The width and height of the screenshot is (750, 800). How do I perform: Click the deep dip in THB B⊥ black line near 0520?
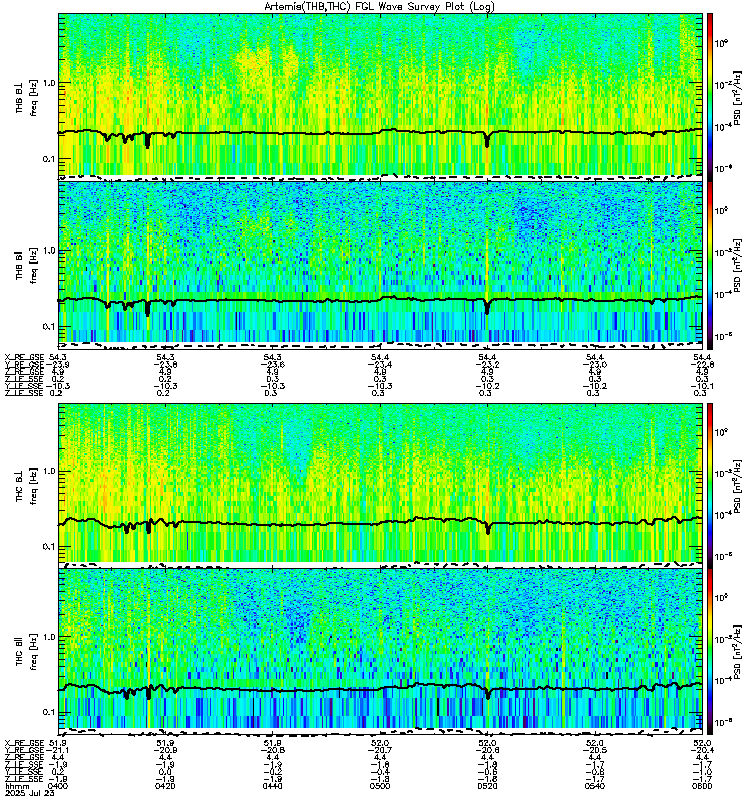point(487,140)
